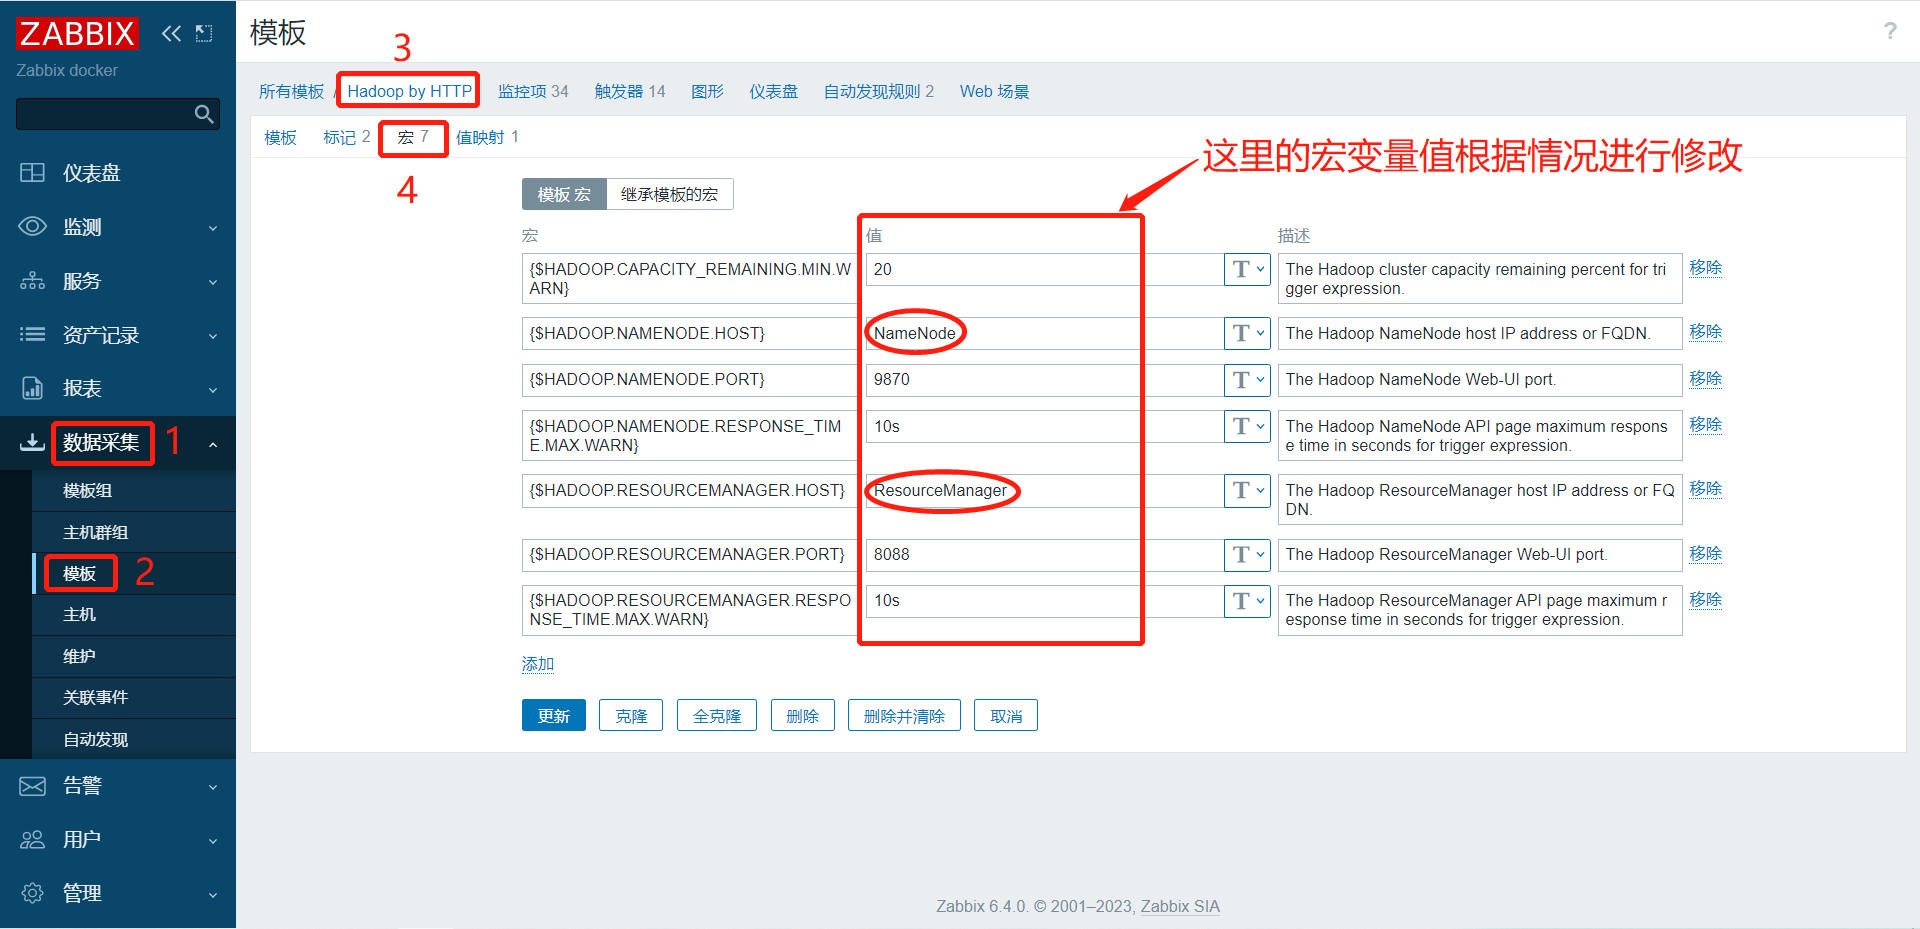Remove the NAMENODE.HOST macro via 移除

coord(1706,332)
